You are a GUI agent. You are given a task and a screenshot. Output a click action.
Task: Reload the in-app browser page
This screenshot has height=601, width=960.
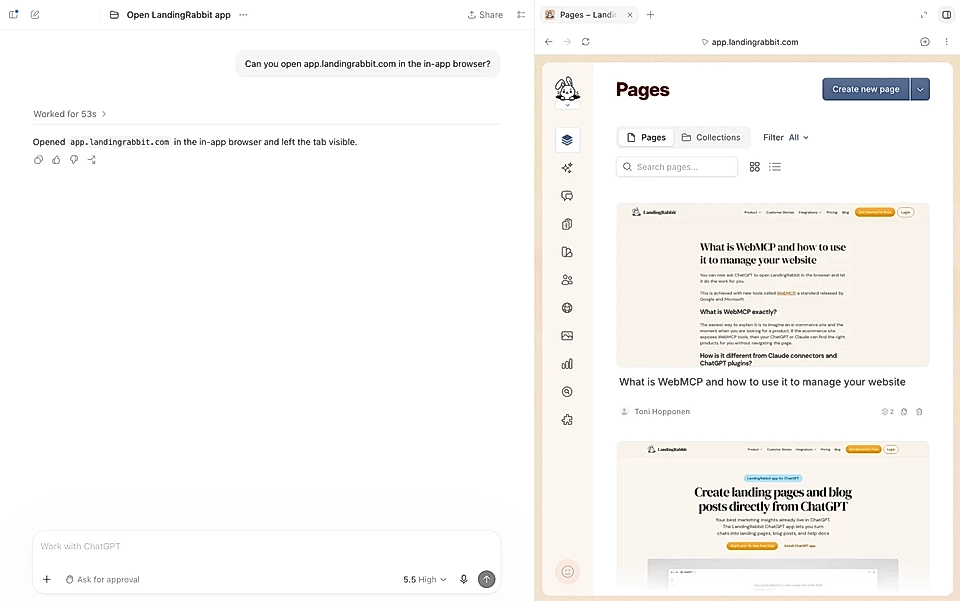586,42
